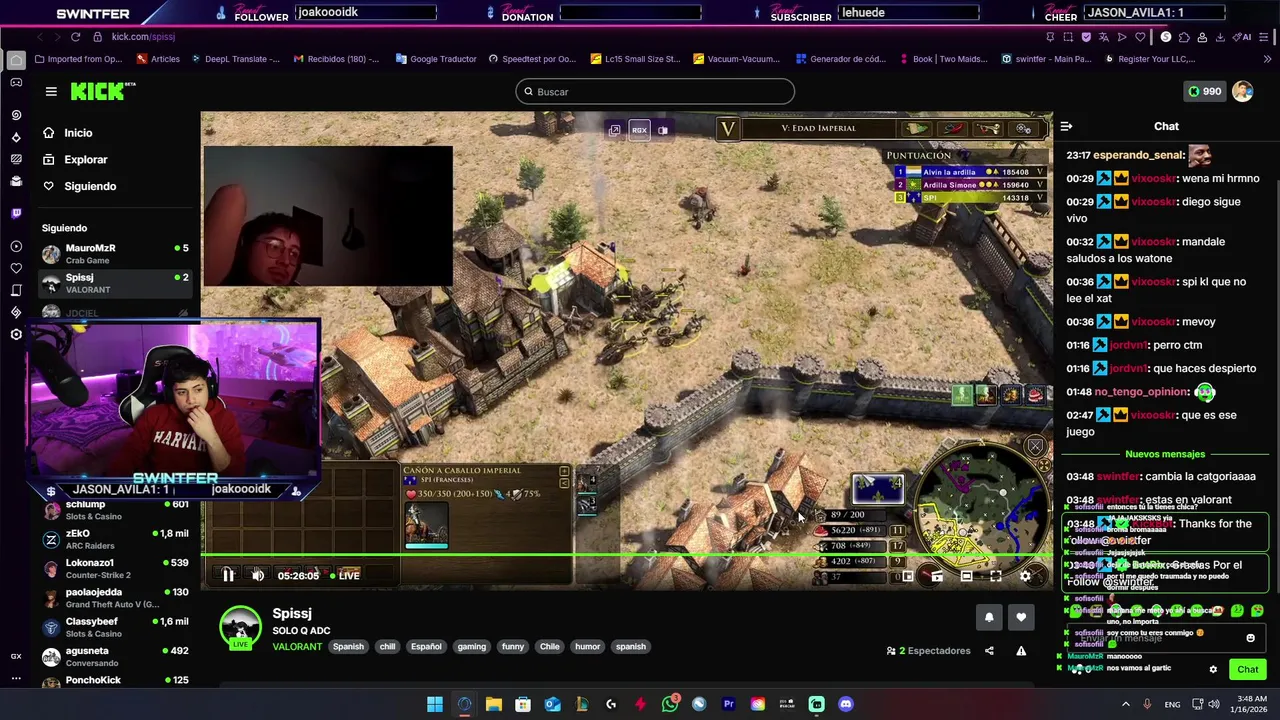
Task: Open player settings gear
Action: (1025, 576)
